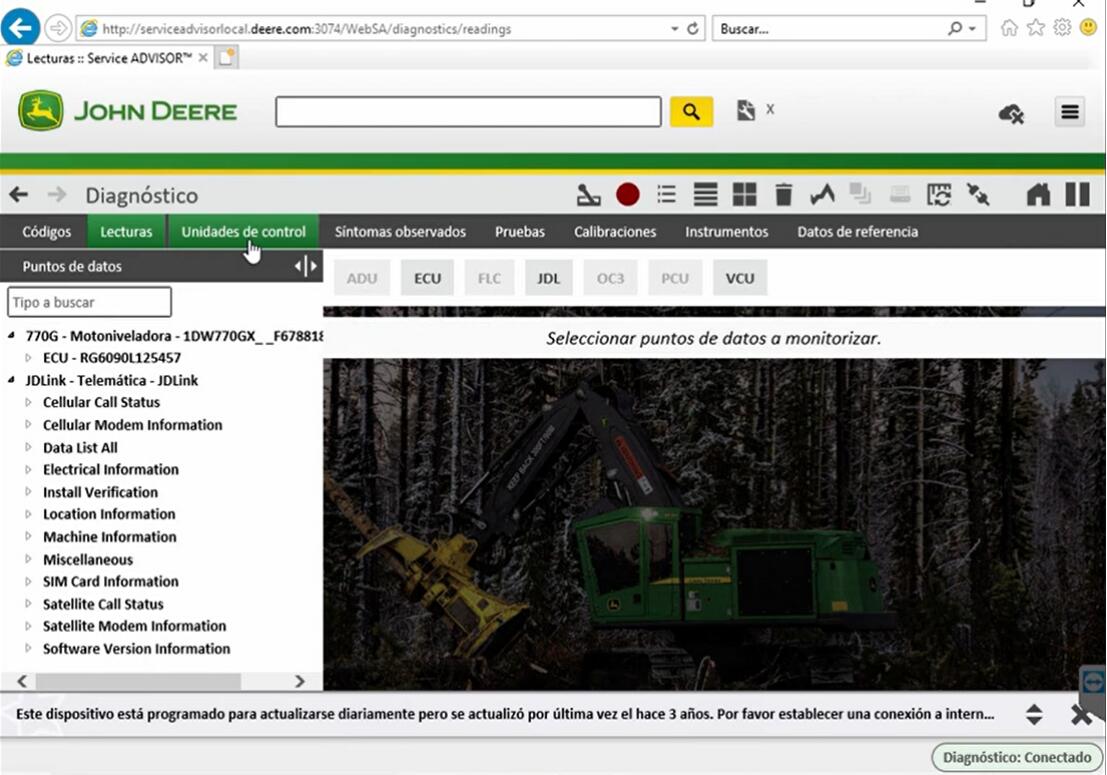This screenshot has height=775, width=1107.
Task: Expand Data List All node
Action: point(28,447)
